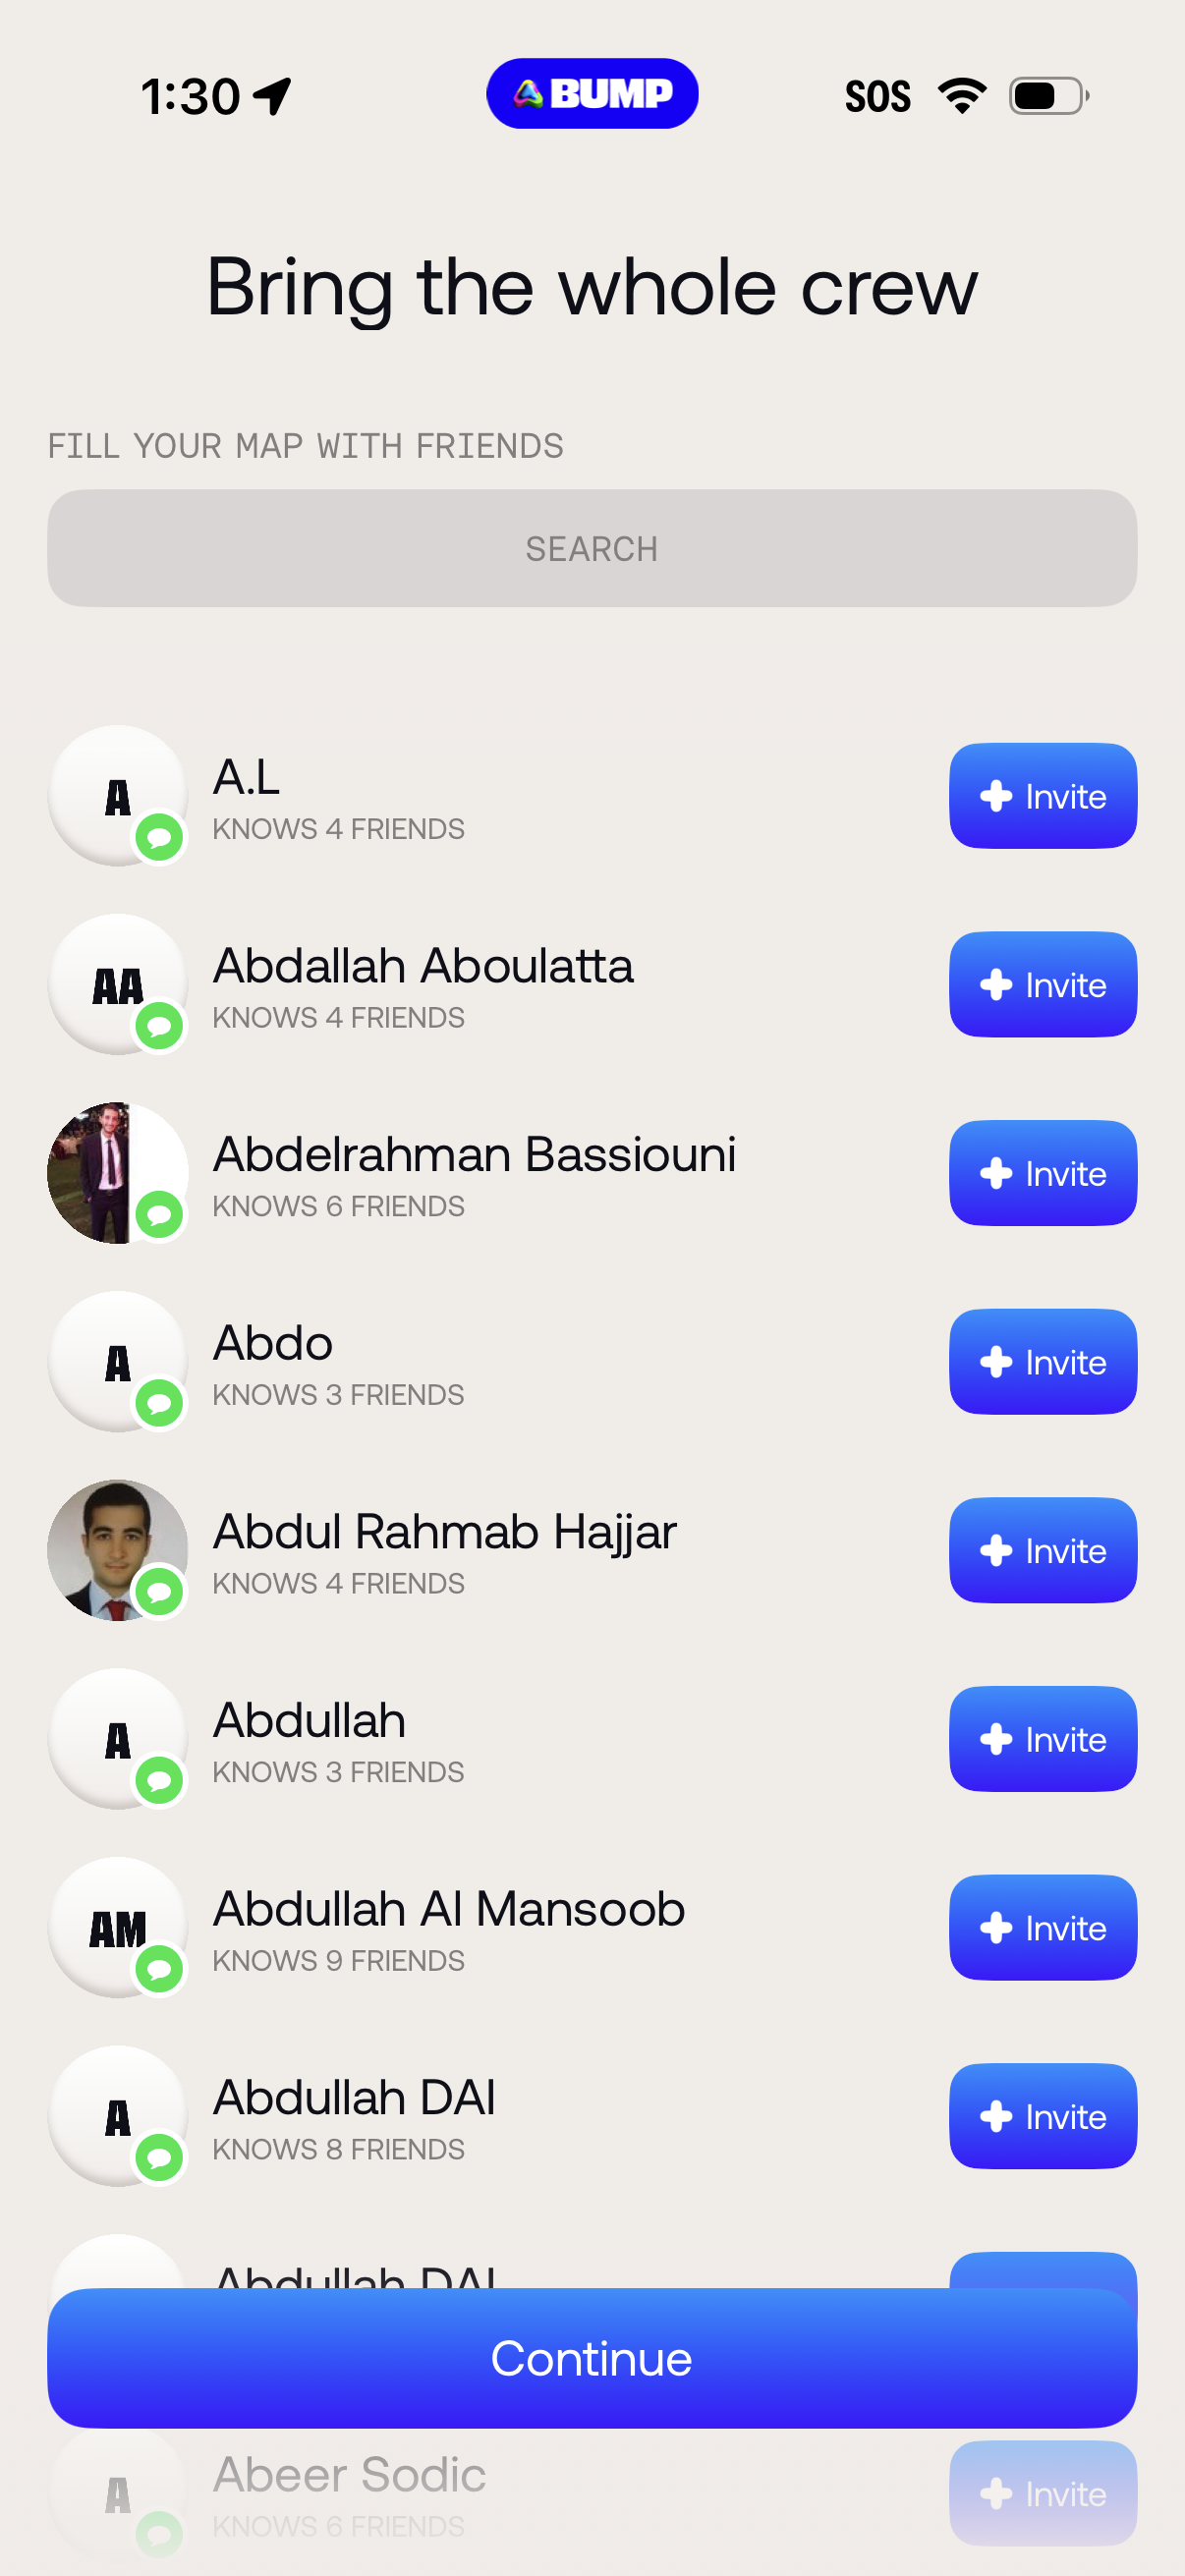Tap the plus icon on Abdullah's Invite button
This screenshot has width=1185, height=2576.
[x=994, y=1739]
